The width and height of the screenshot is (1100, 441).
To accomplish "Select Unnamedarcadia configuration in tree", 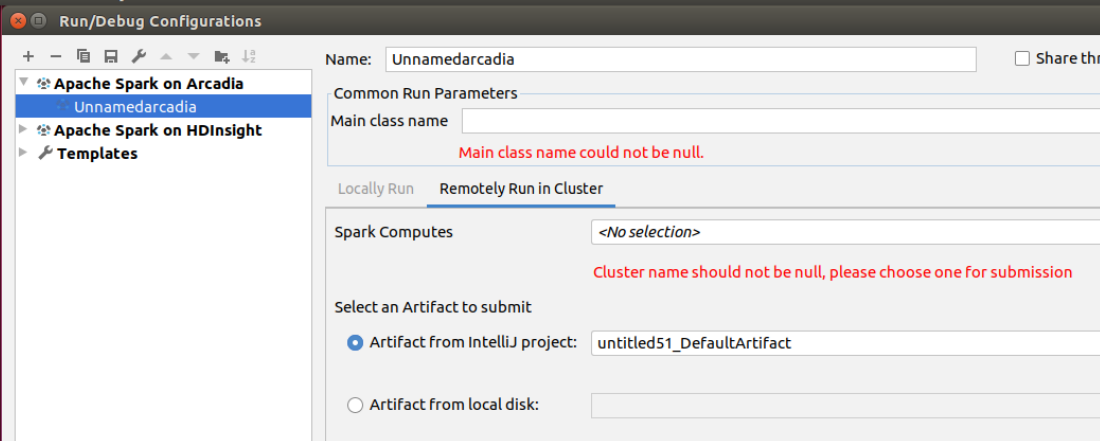I will [163, 107].
